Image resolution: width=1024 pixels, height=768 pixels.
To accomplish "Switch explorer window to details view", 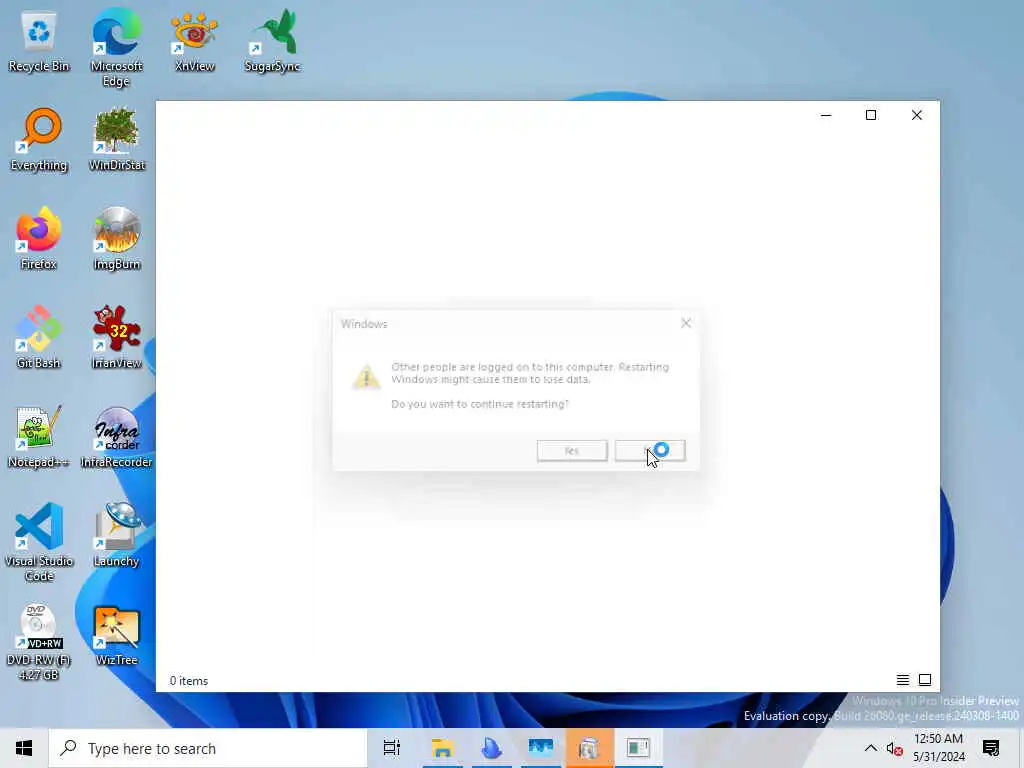I will pos(903,680).
